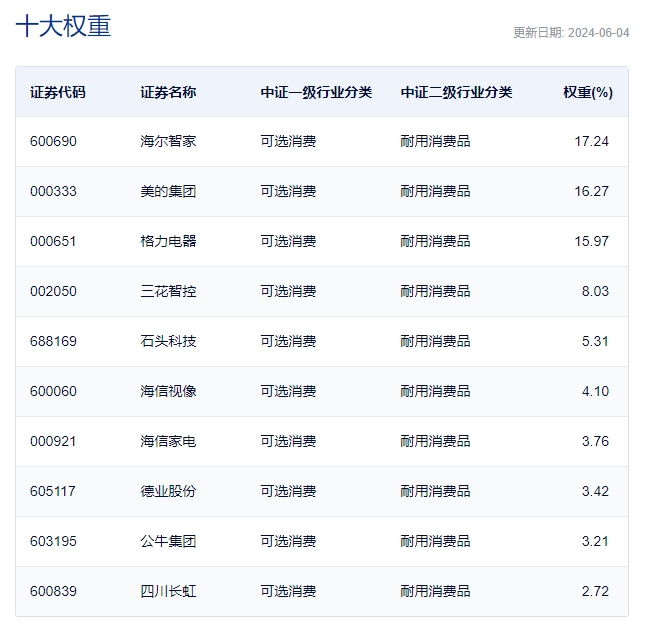Click weight value 16.27
Image resolution: width=645 pixels, height=630 pixels.
(592, 191)
